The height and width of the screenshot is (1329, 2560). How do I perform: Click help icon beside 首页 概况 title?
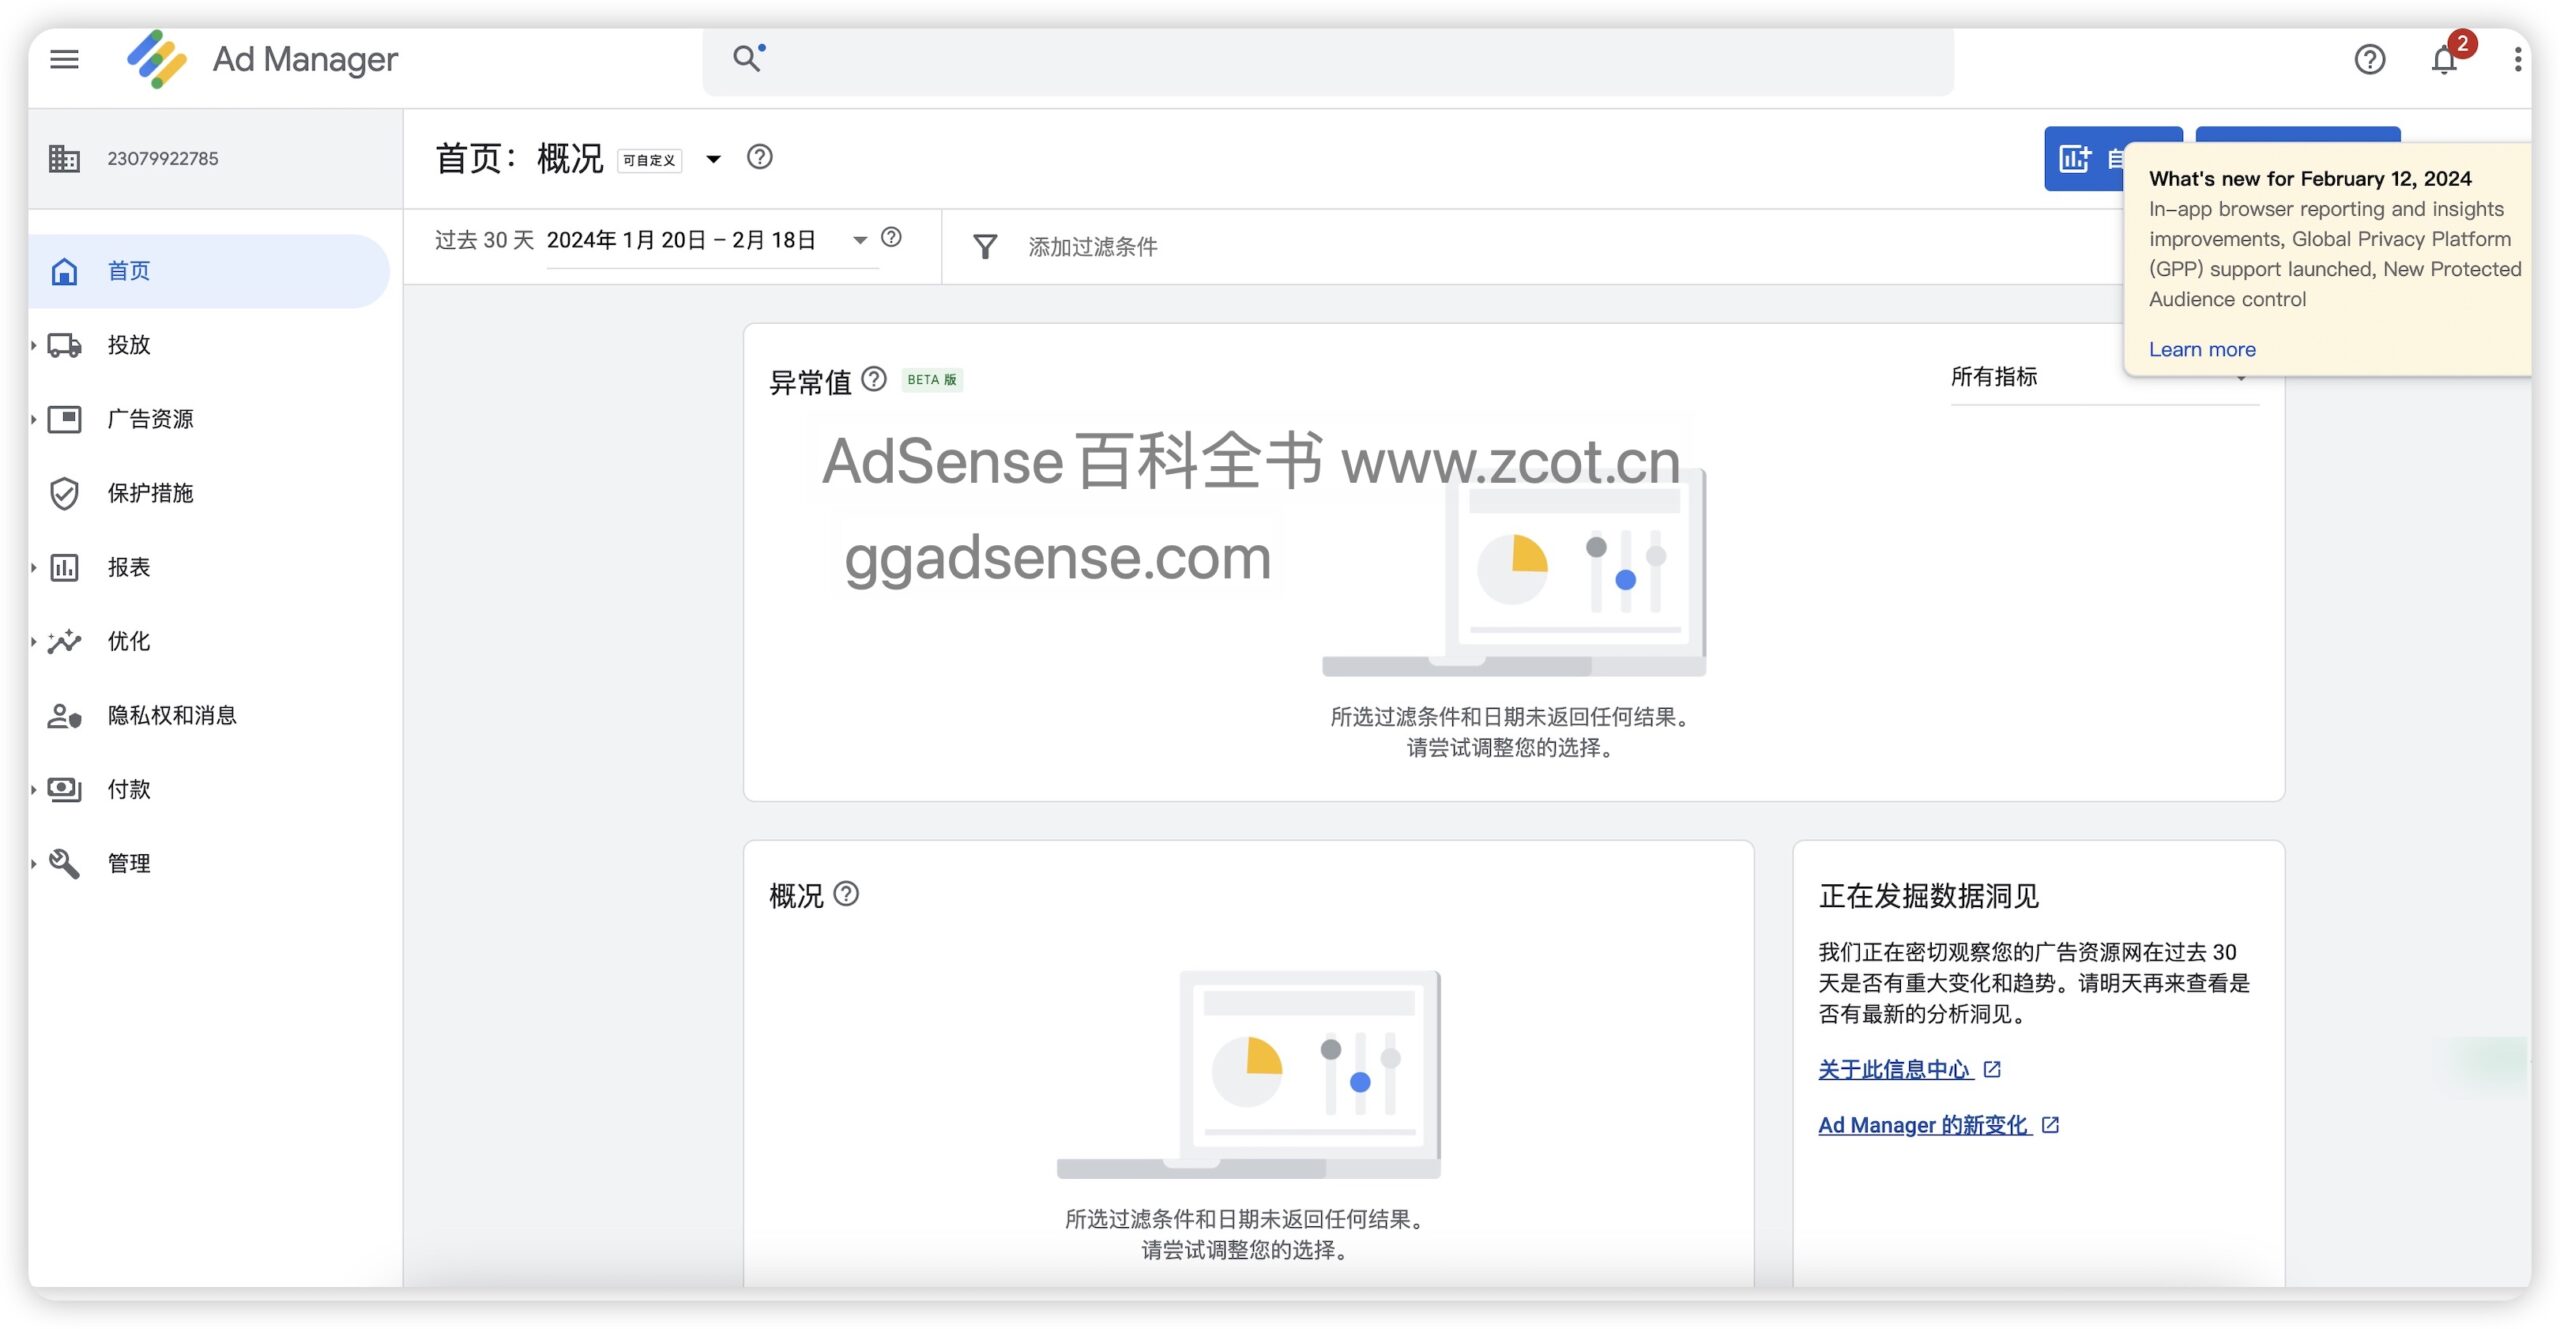[x=759, y=157]
